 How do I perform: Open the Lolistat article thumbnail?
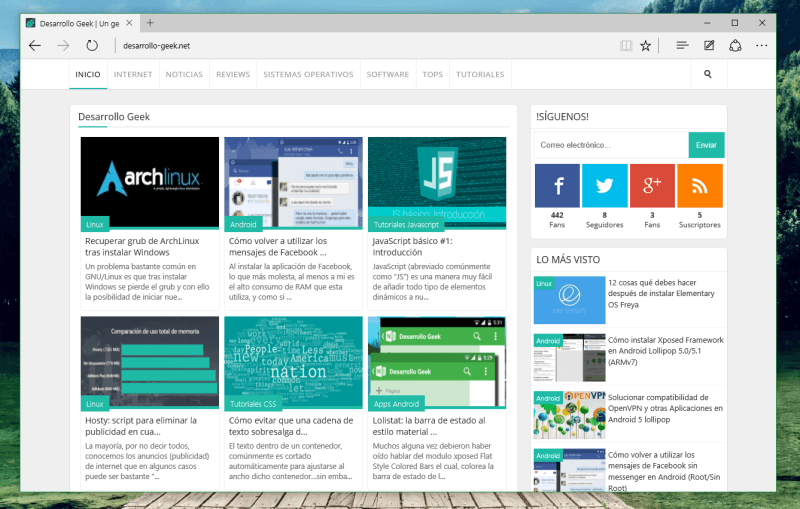[437, 362]
